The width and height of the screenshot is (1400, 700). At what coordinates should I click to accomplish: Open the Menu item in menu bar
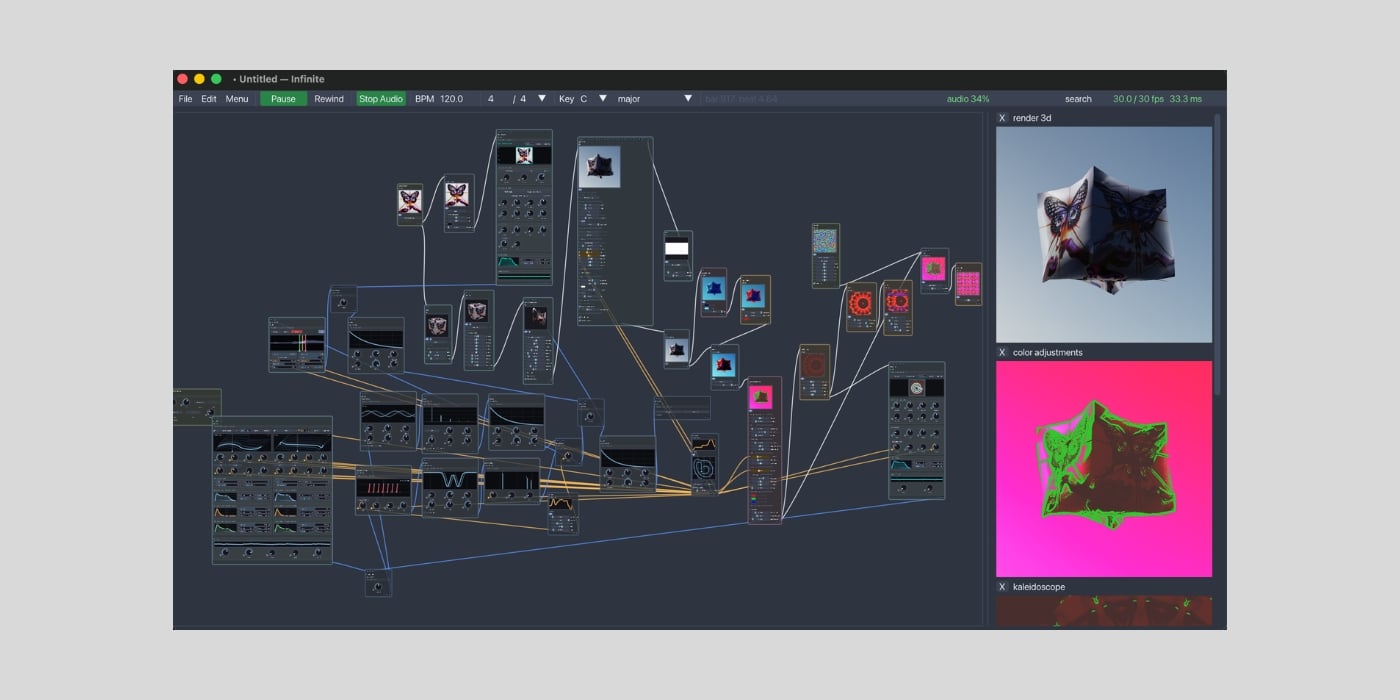coord(237,99)
